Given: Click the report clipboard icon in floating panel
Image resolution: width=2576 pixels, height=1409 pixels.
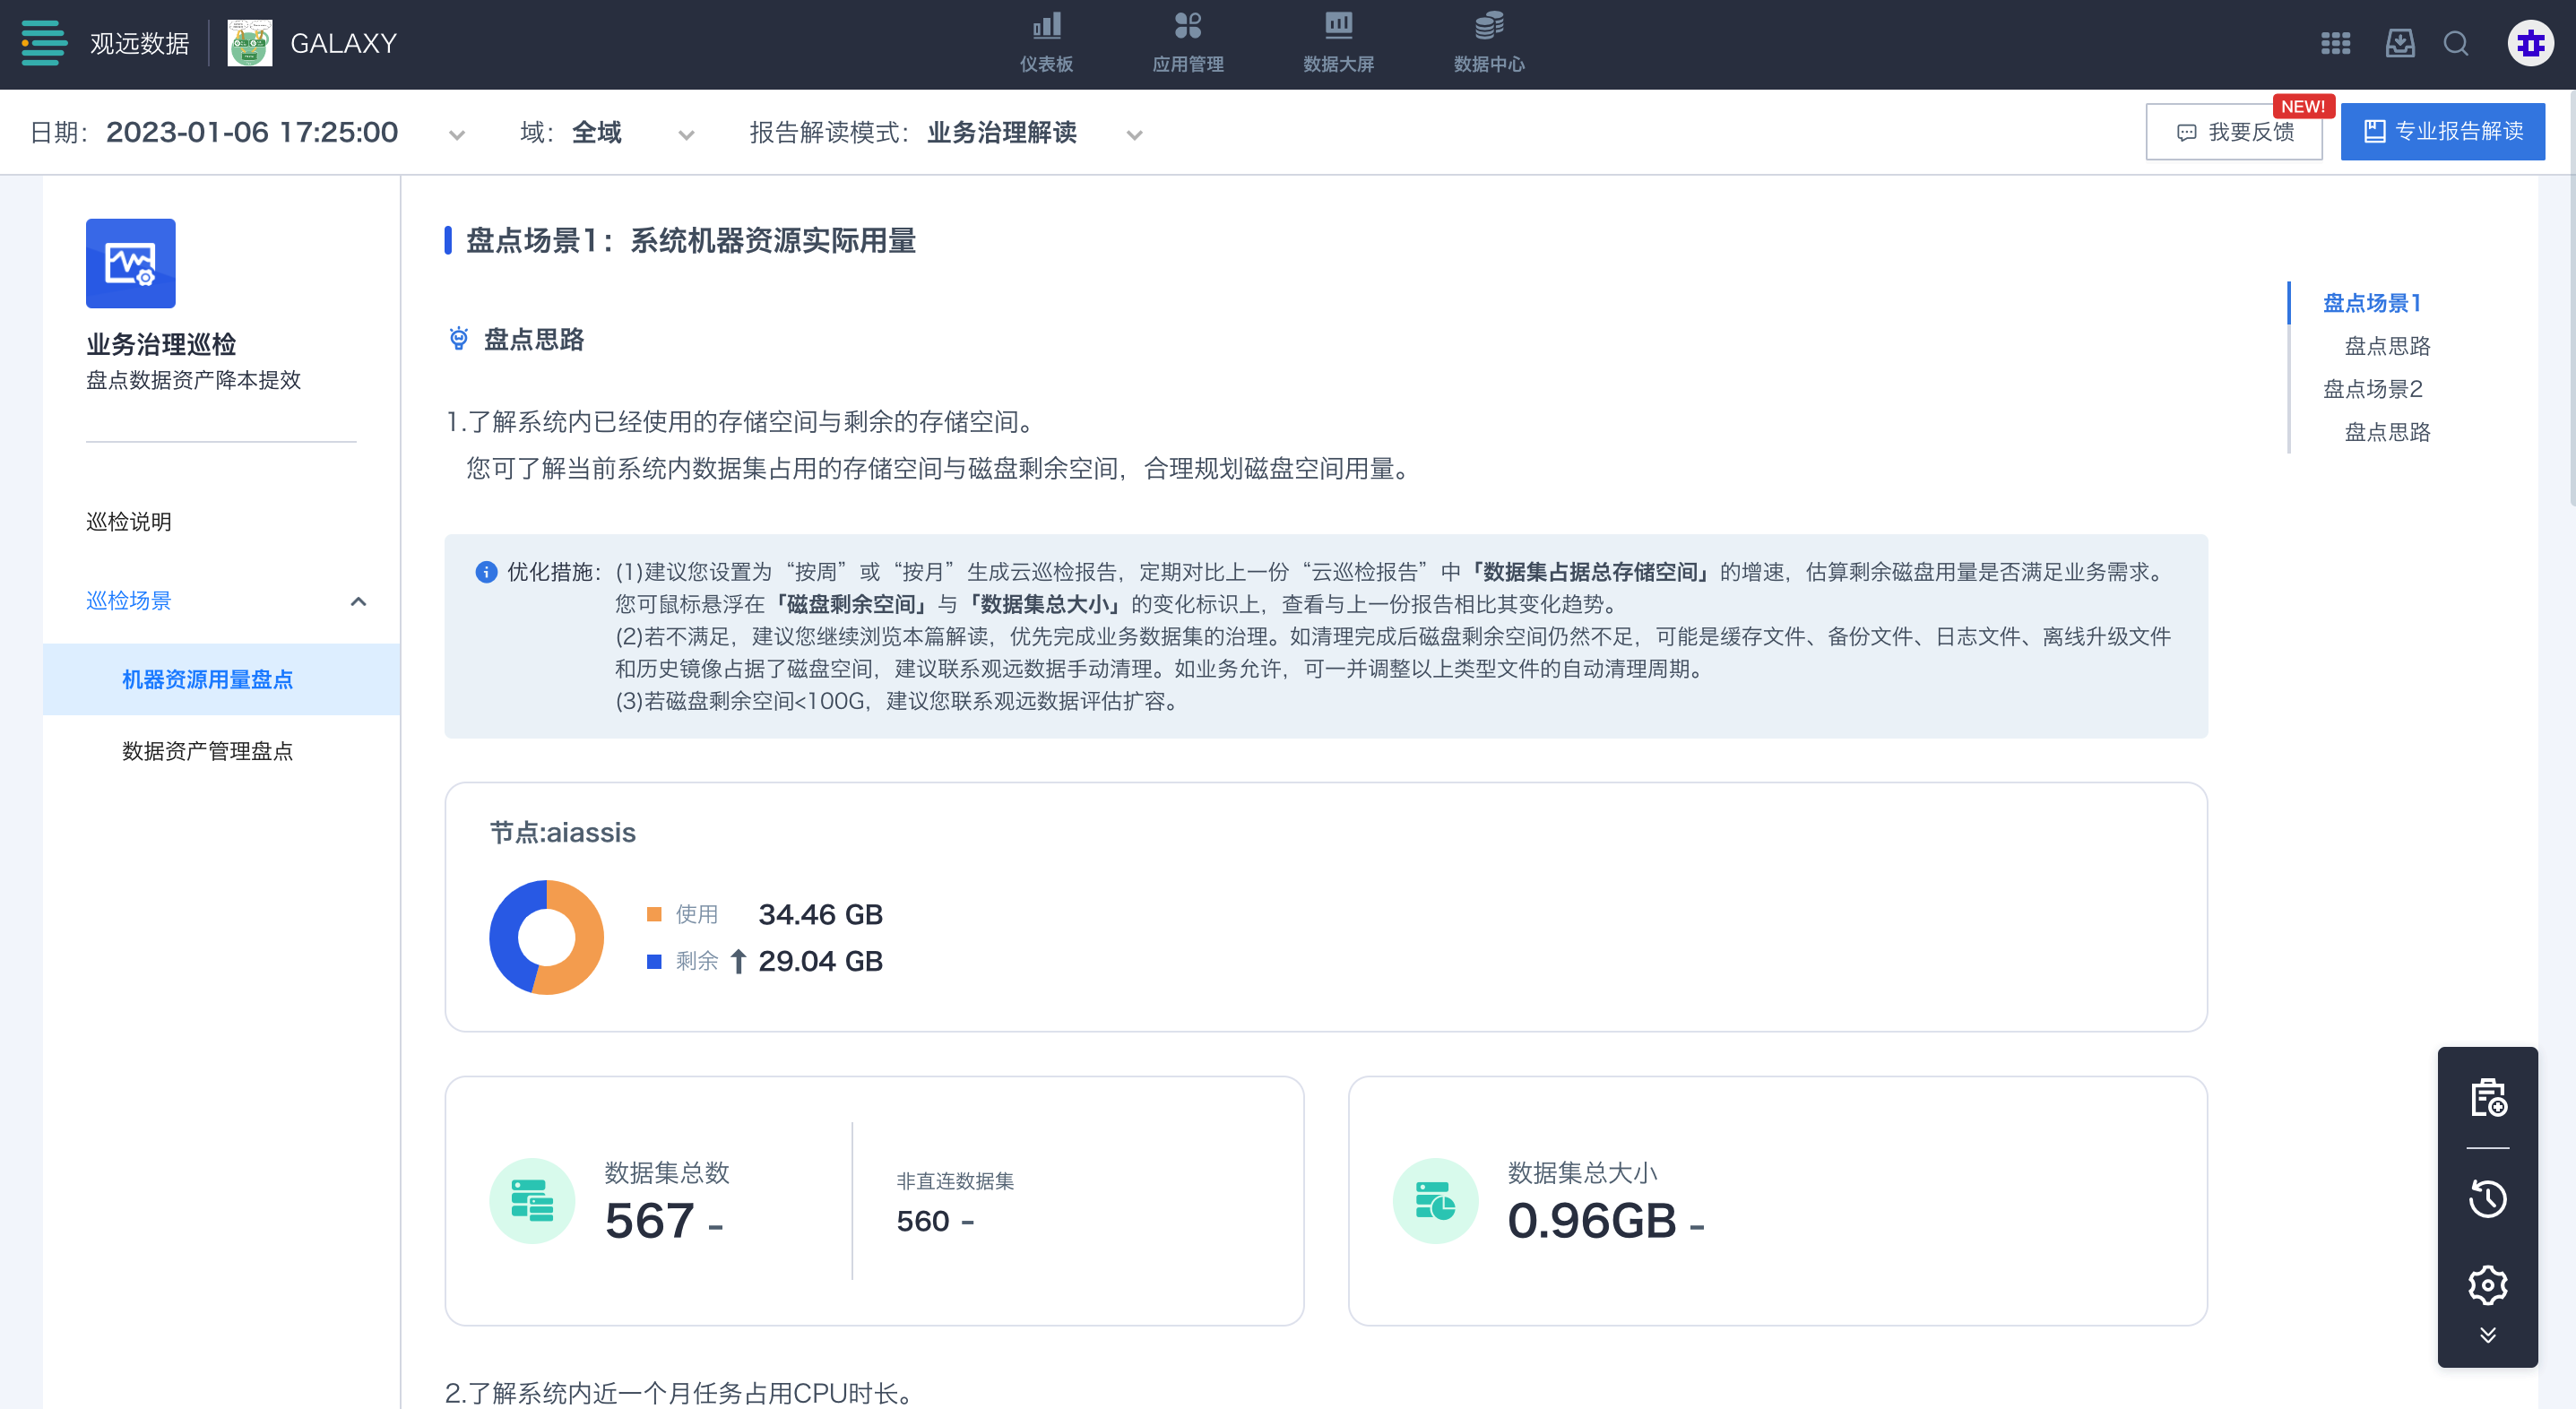Looking at the screenshot, I should point(2487,1098).
